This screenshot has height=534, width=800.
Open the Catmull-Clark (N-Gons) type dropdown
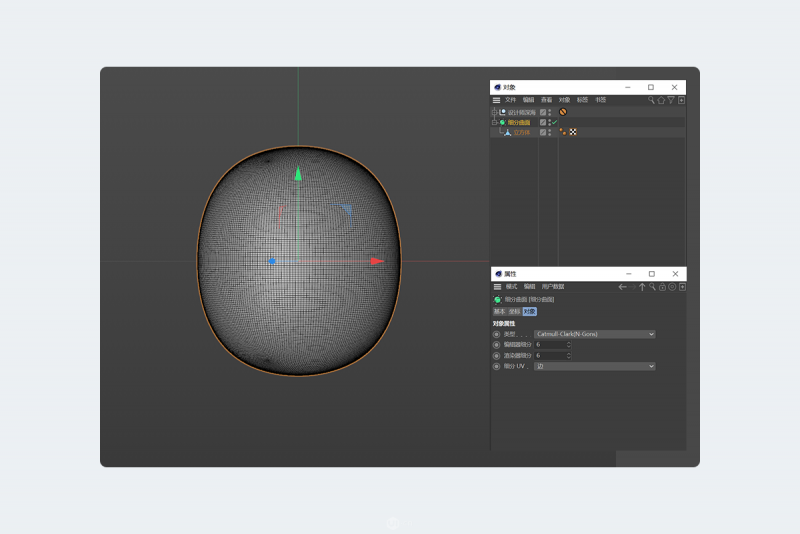[x=594, y=334]
